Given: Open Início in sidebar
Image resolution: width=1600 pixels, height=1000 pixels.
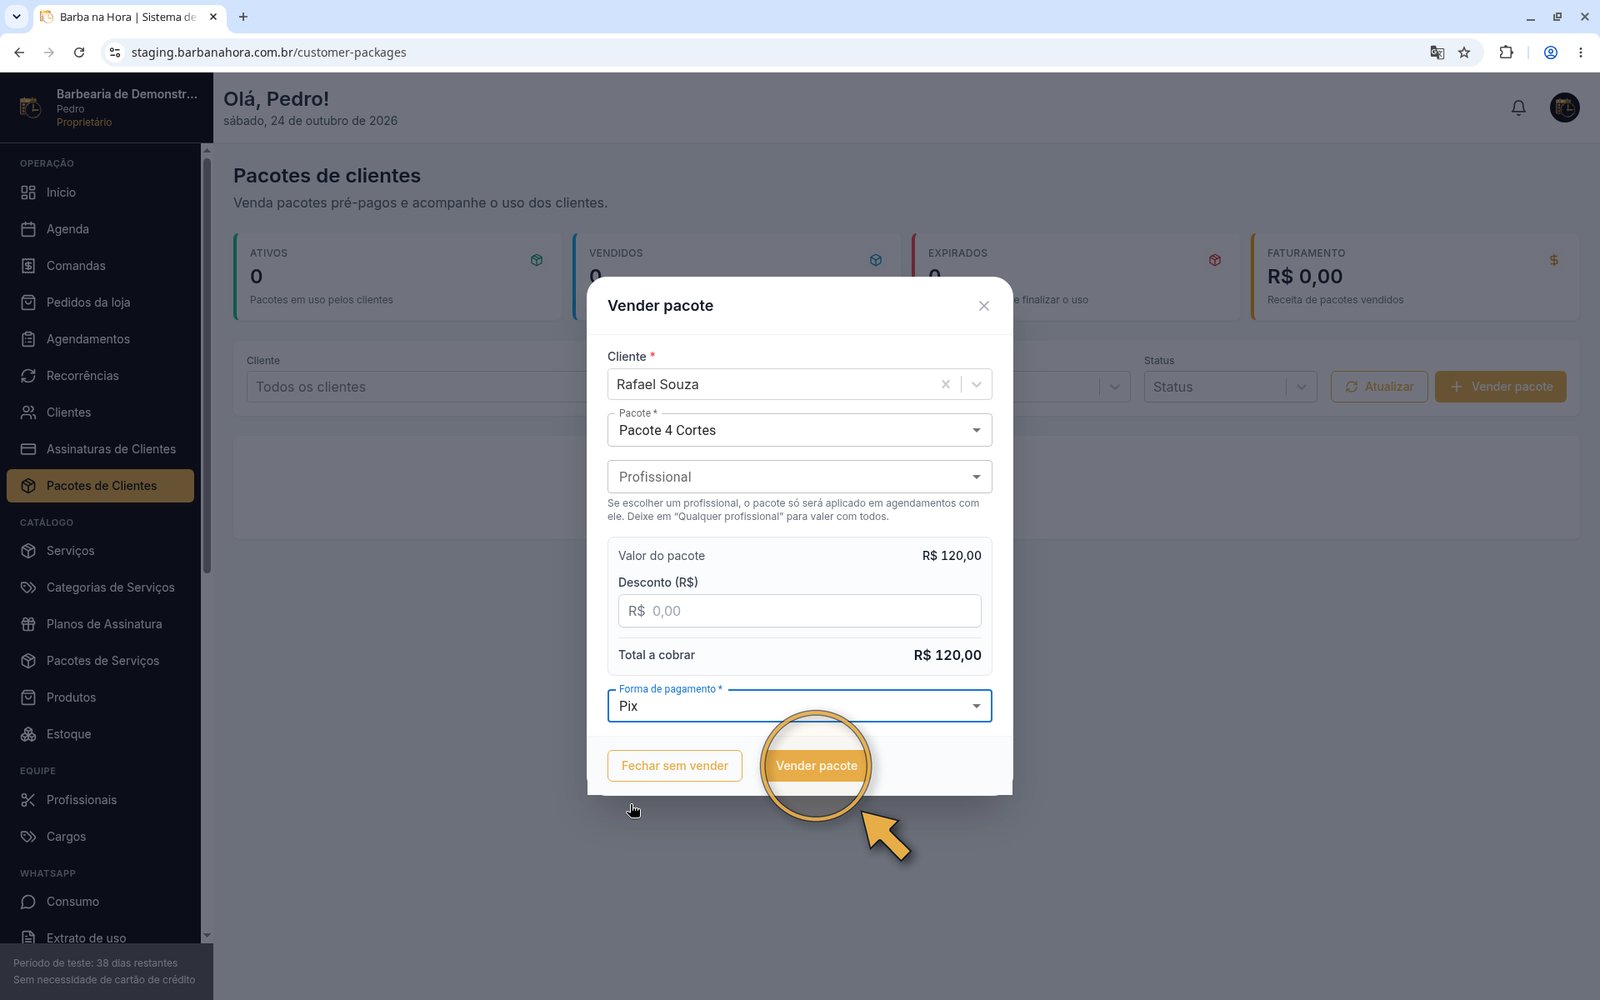Looking at the screenshot, I should pyautogui.click(x=100, y=192).
